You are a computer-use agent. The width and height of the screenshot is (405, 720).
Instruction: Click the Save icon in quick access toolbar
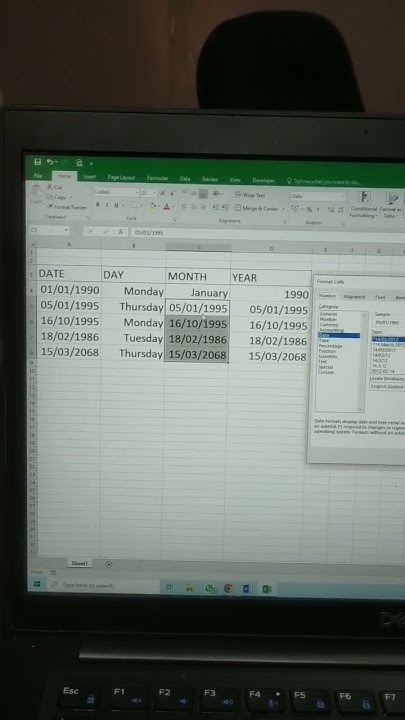38,162
